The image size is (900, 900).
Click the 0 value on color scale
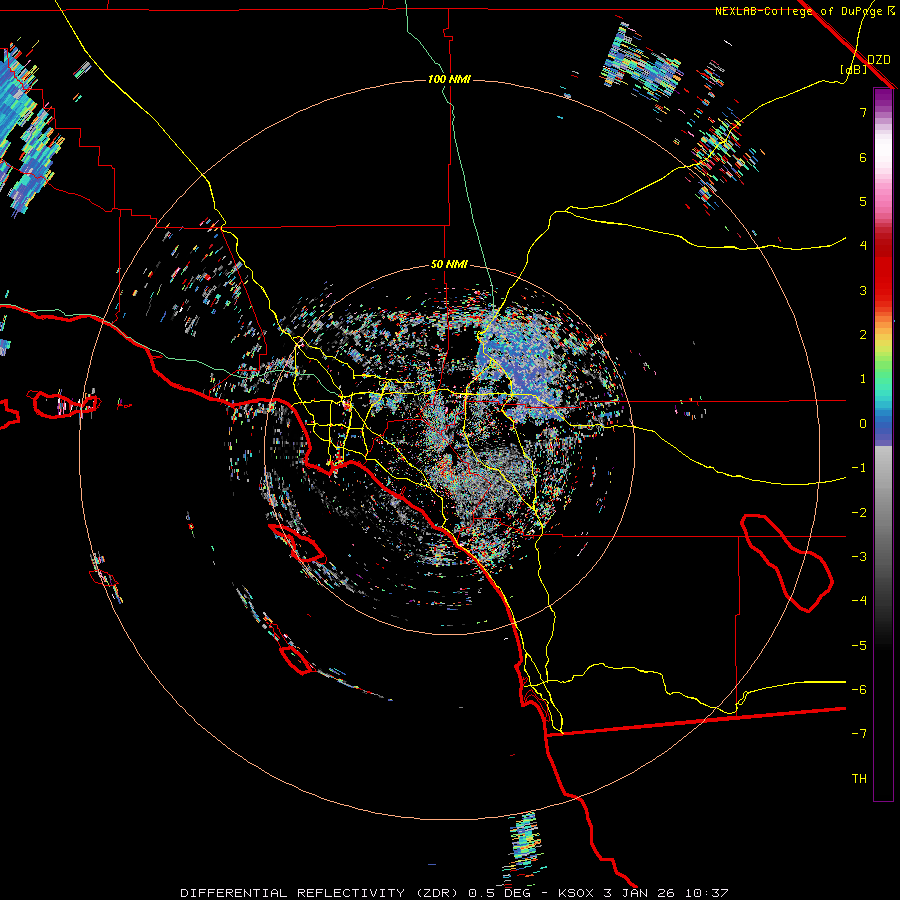coord(863,424)
